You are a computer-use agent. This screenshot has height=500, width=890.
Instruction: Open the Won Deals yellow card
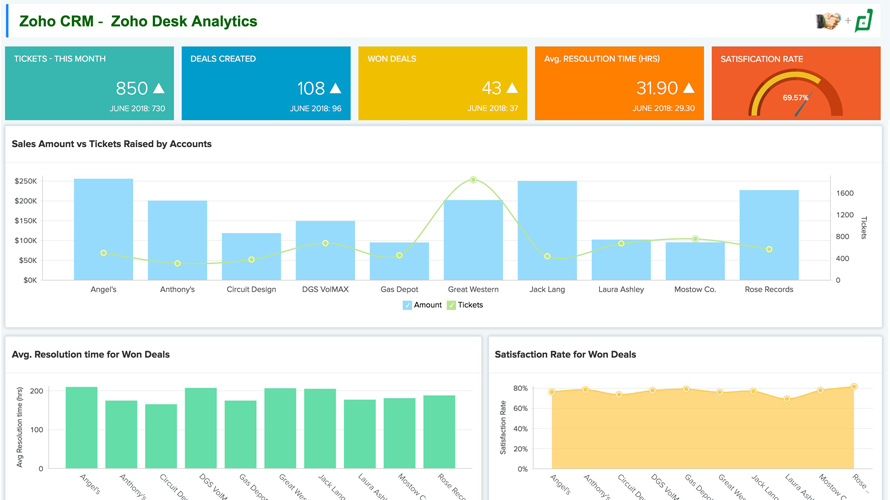coord(442,83)
